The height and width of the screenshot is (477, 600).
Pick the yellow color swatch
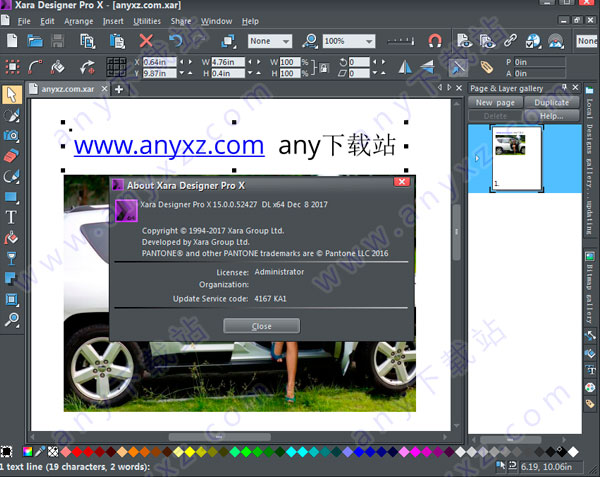(190, 452)
